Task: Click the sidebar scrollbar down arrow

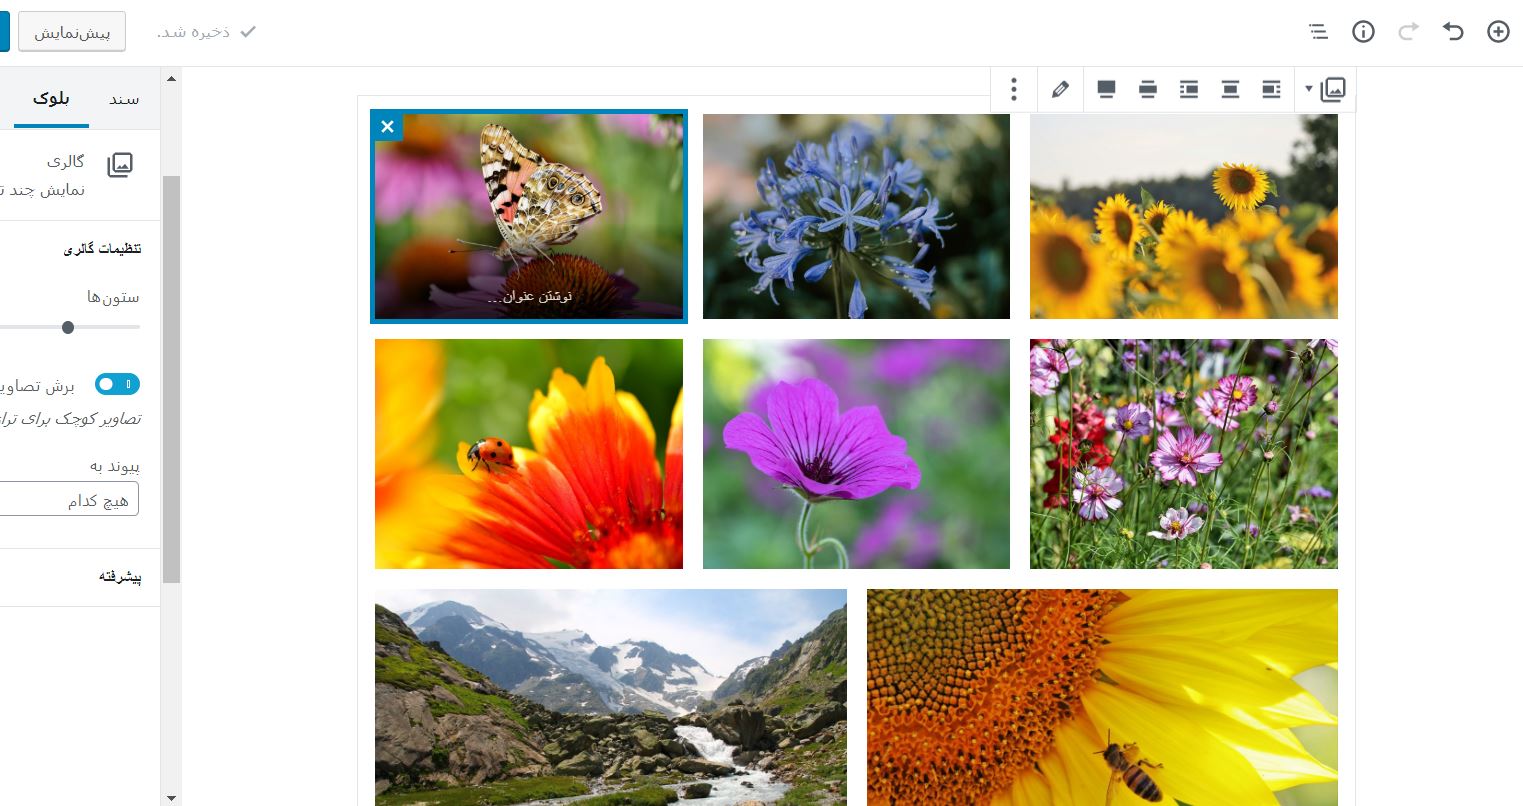Action: pos(171,797)
